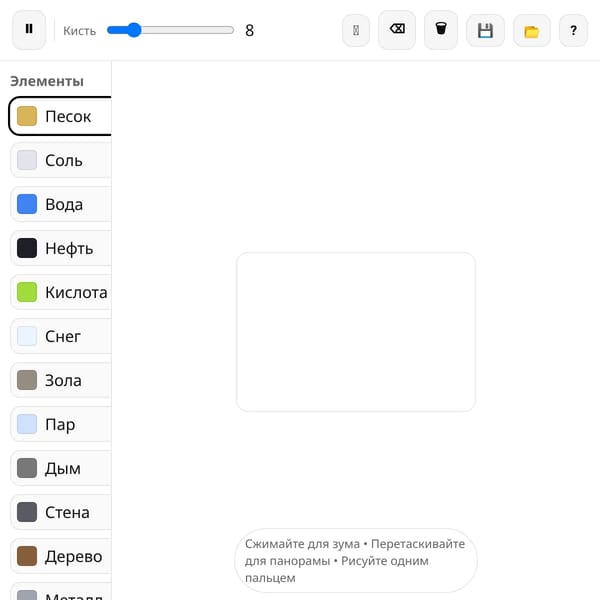The image size is (600, 600).
Task: Click the Кисть label
Action: coord(79,31)
